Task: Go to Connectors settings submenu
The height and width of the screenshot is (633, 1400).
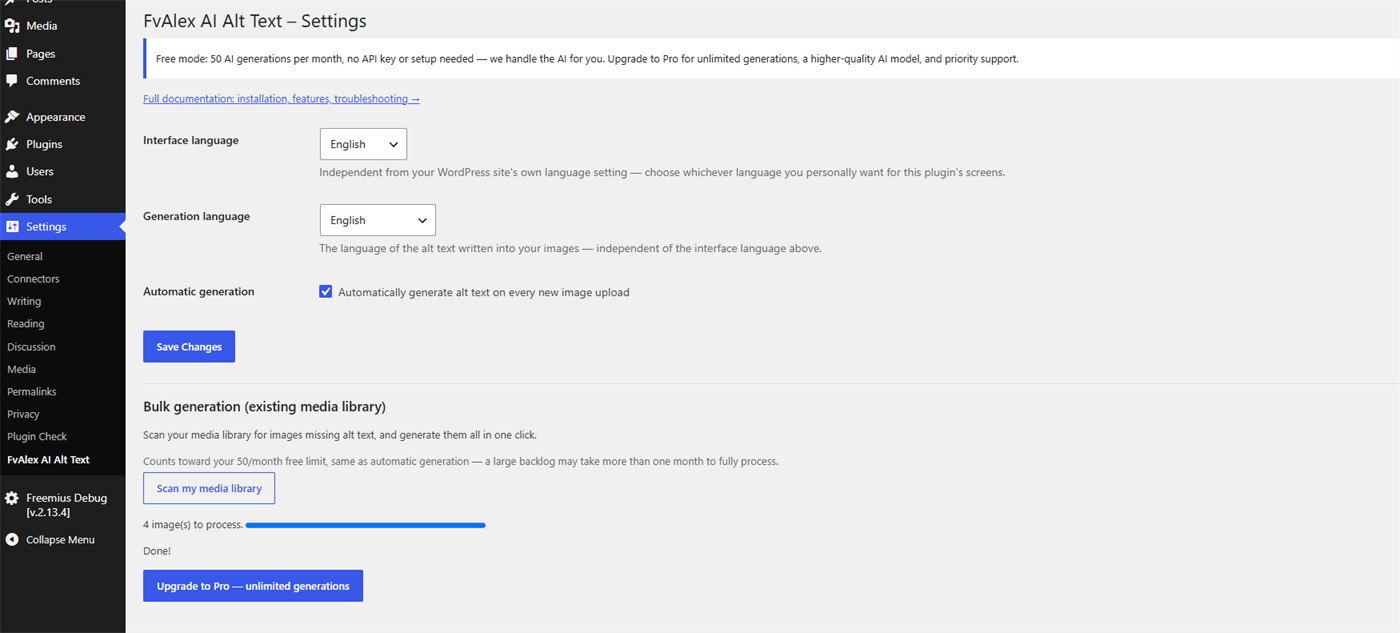Action: click(x=33, y=279)
